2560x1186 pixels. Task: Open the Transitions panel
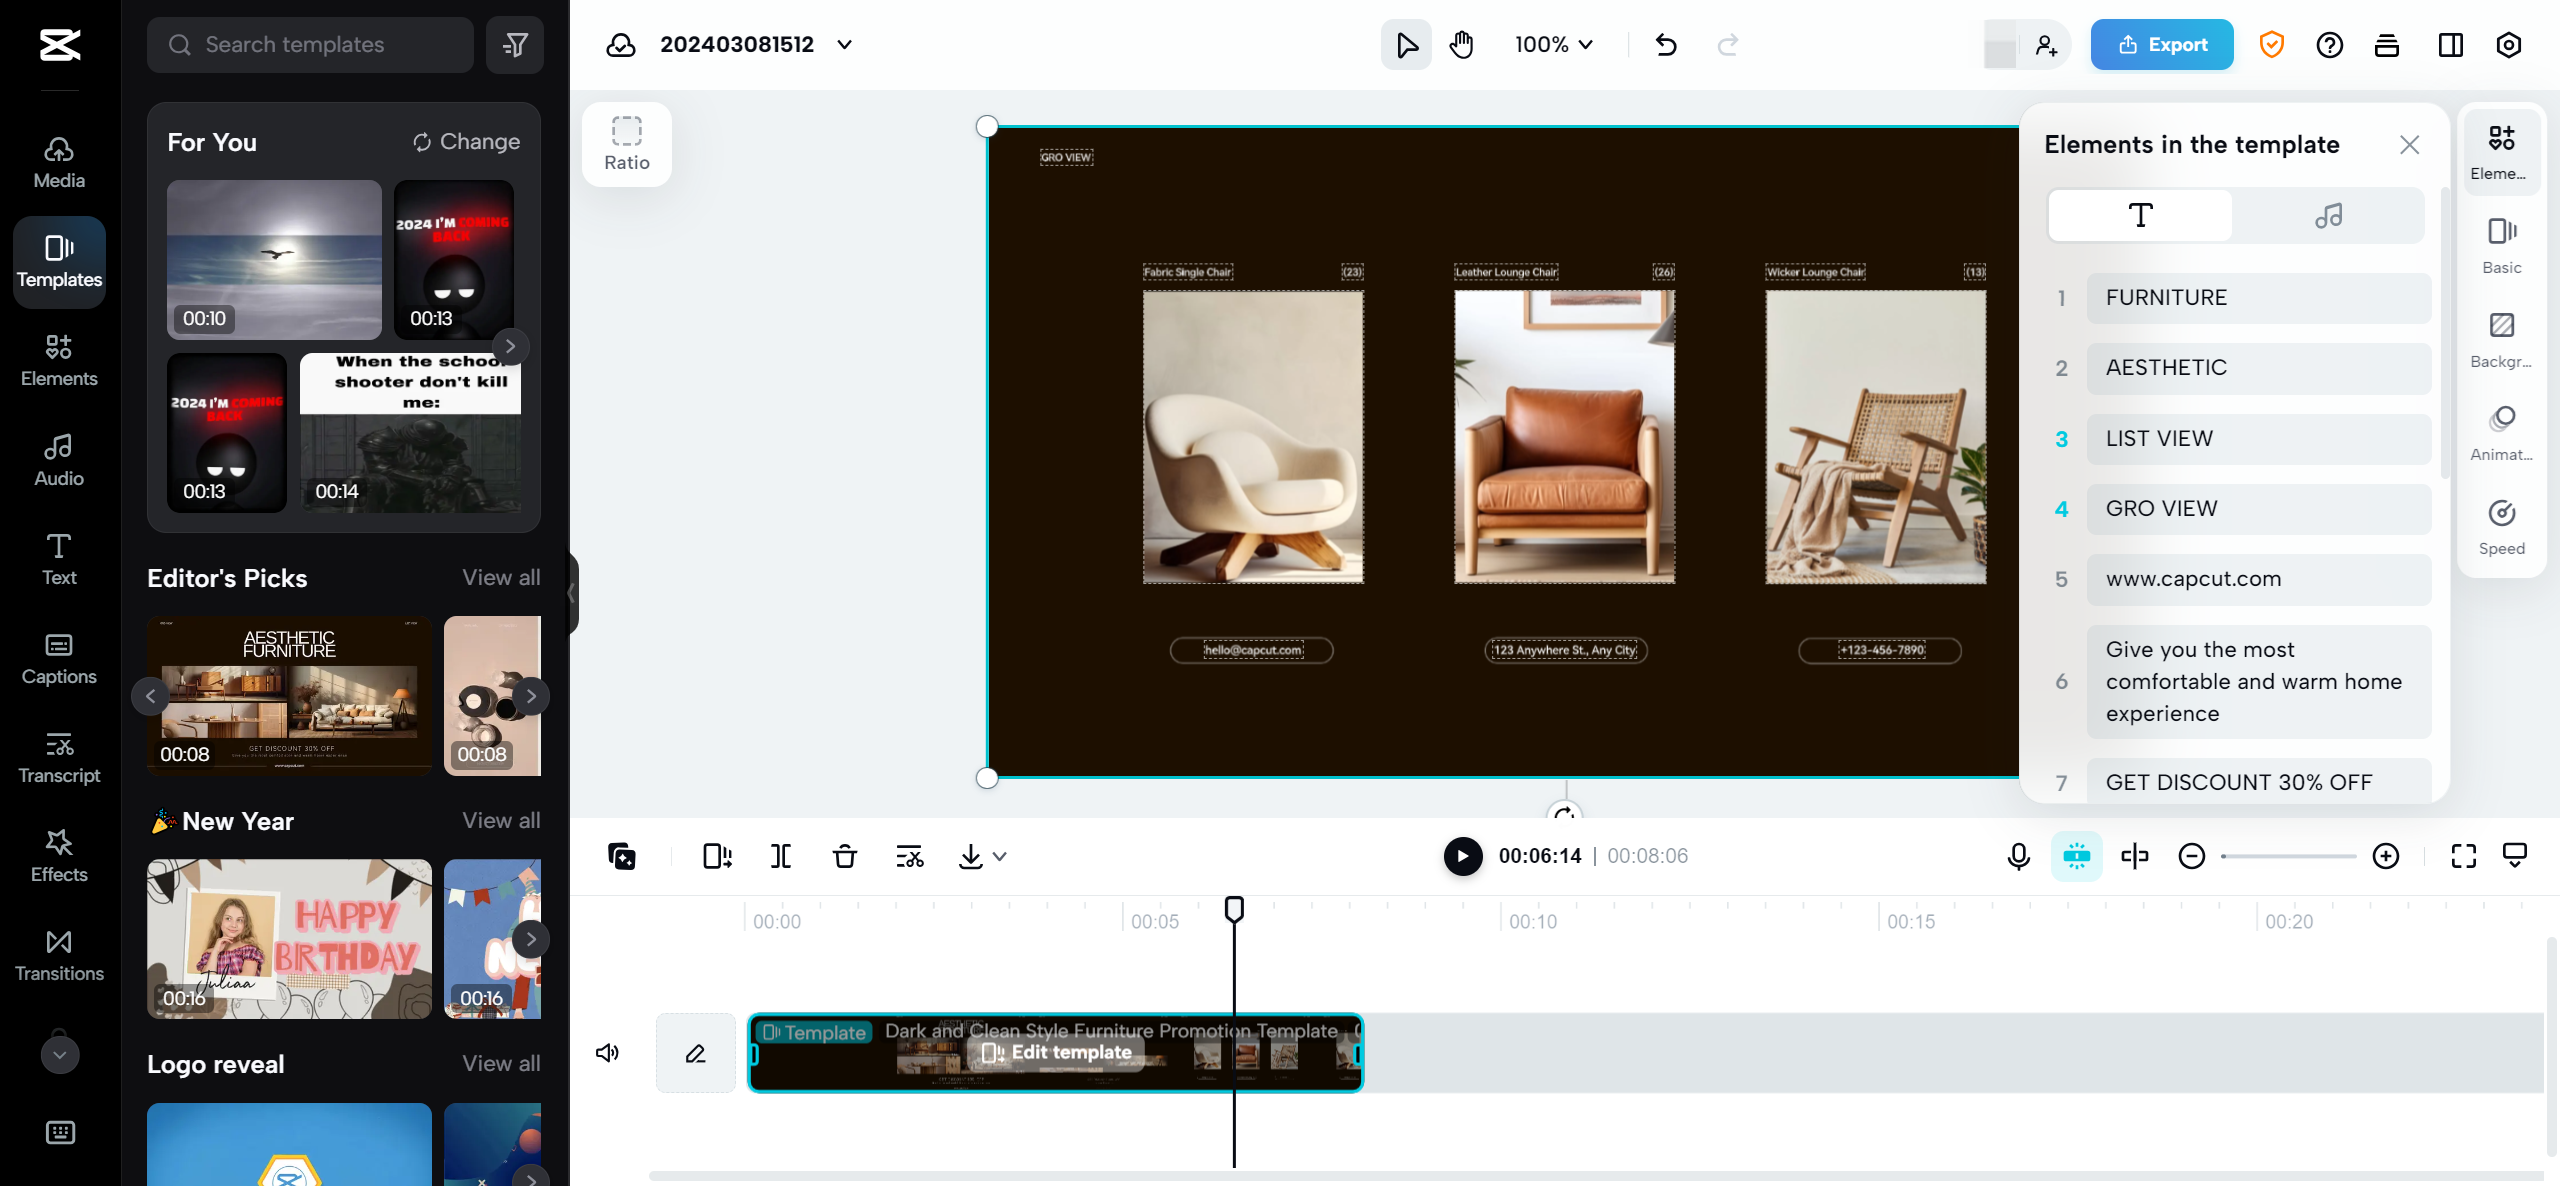(x=58, y=957)
